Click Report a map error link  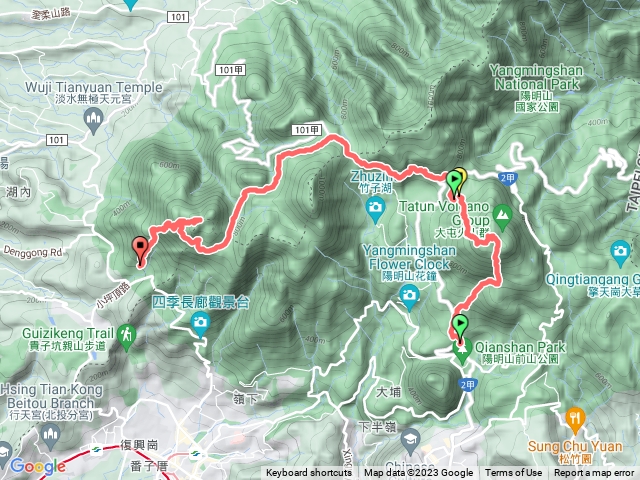(593, 473)
